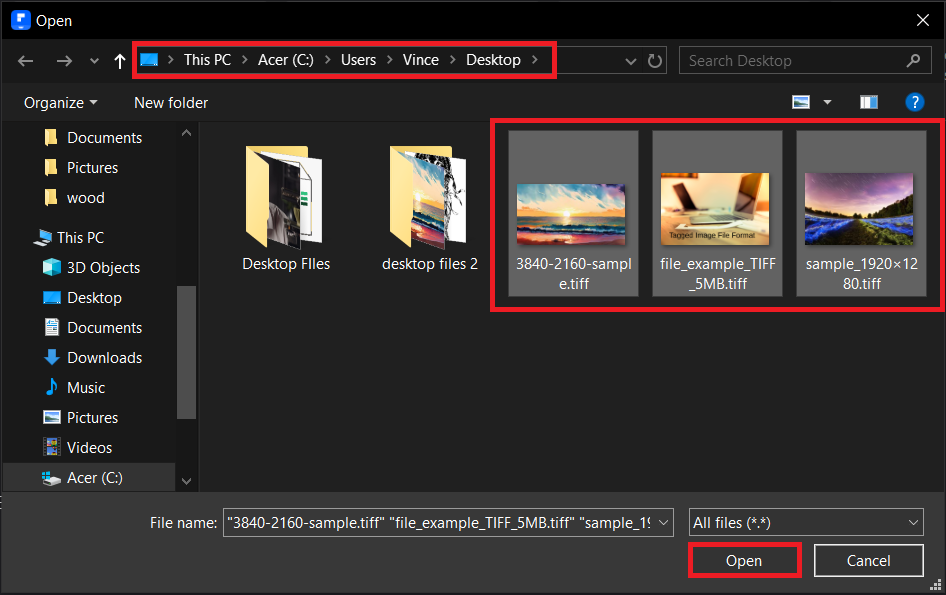Select Downloads in the sidebar
The height and width of the screenshot is (595, 946).
click(105, 357)
